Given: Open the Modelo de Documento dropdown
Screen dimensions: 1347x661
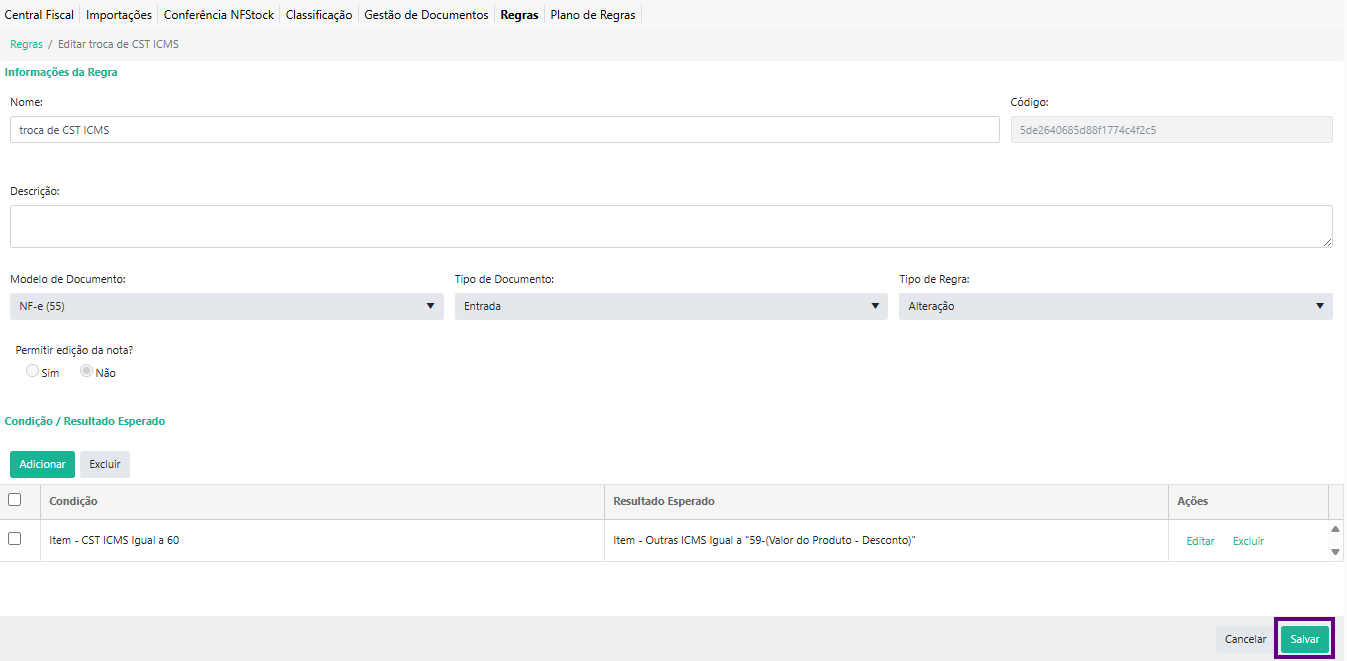Looking at the screenshot, I should click(226, 306).
